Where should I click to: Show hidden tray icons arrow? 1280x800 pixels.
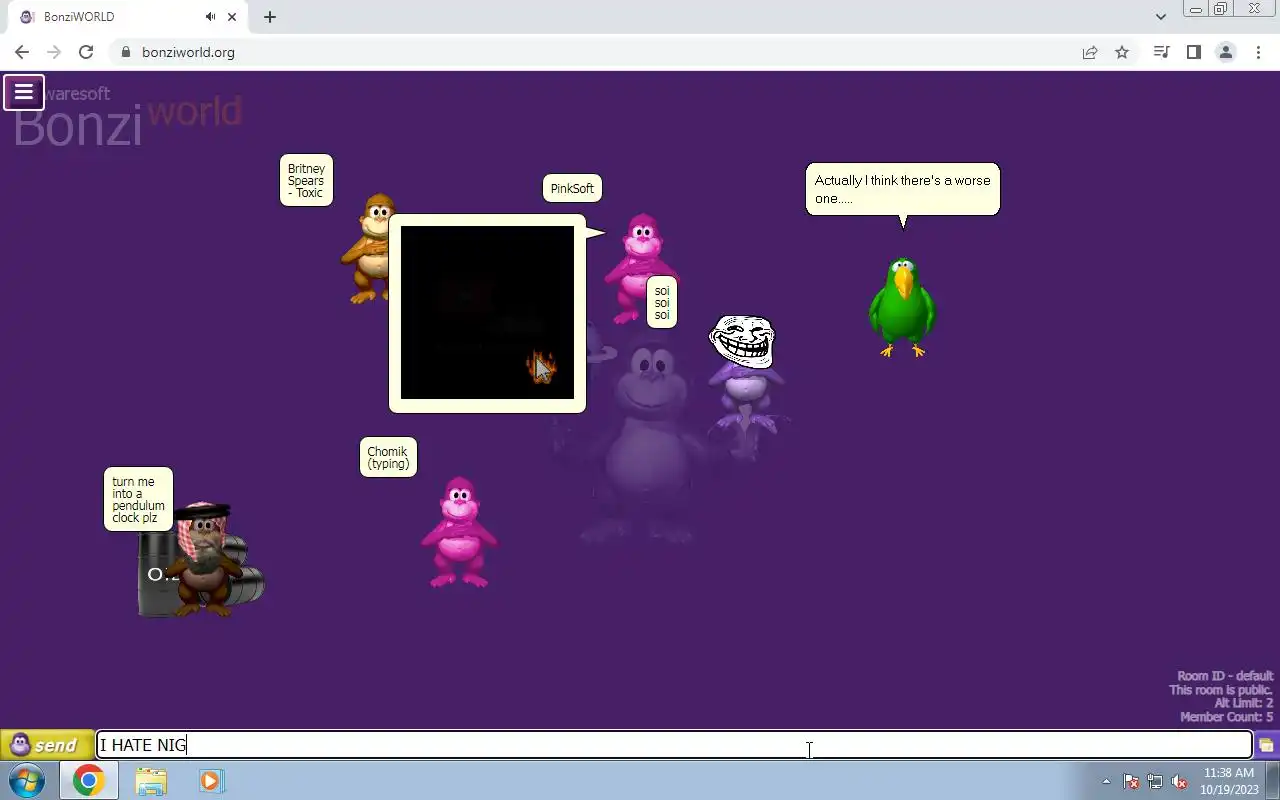(1106, 781)
